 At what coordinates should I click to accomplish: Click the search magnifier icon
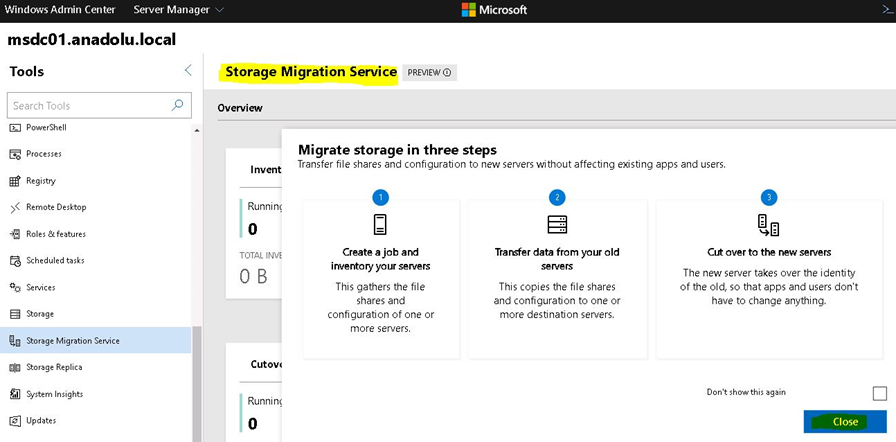(x=178, y=105)
